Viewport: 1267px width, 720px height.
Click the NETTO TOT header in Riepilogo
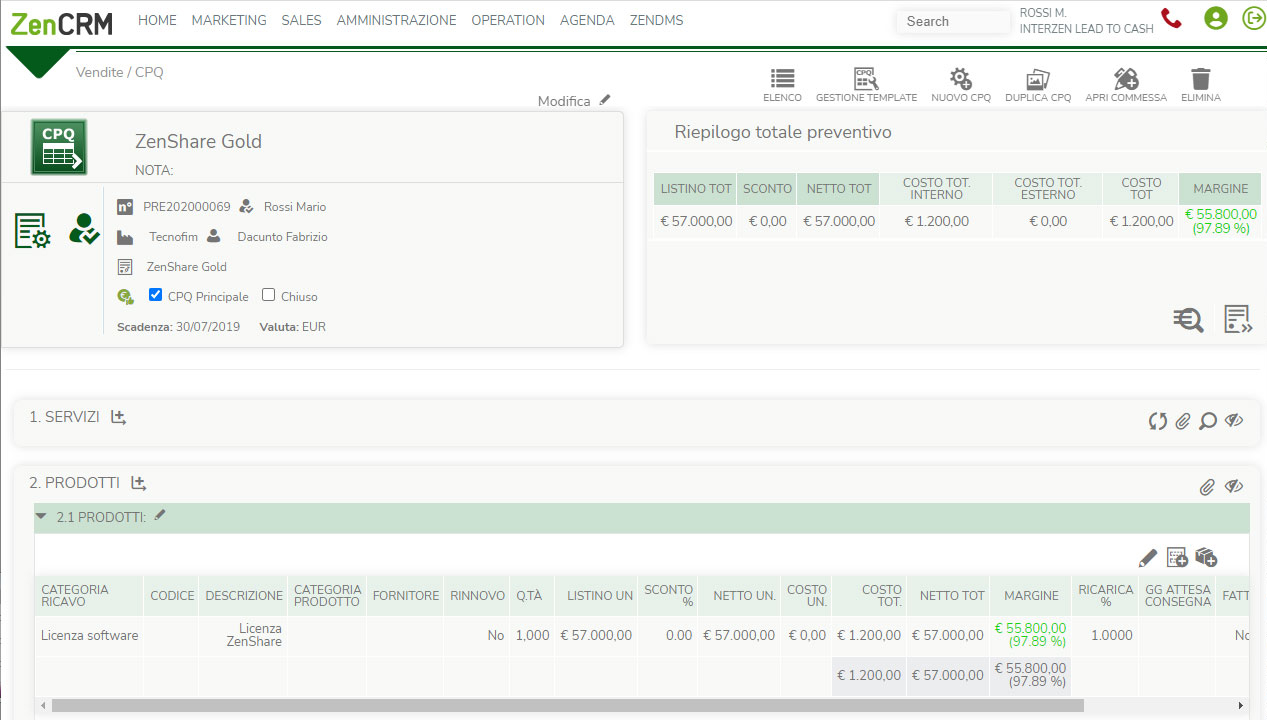point(839,188)
